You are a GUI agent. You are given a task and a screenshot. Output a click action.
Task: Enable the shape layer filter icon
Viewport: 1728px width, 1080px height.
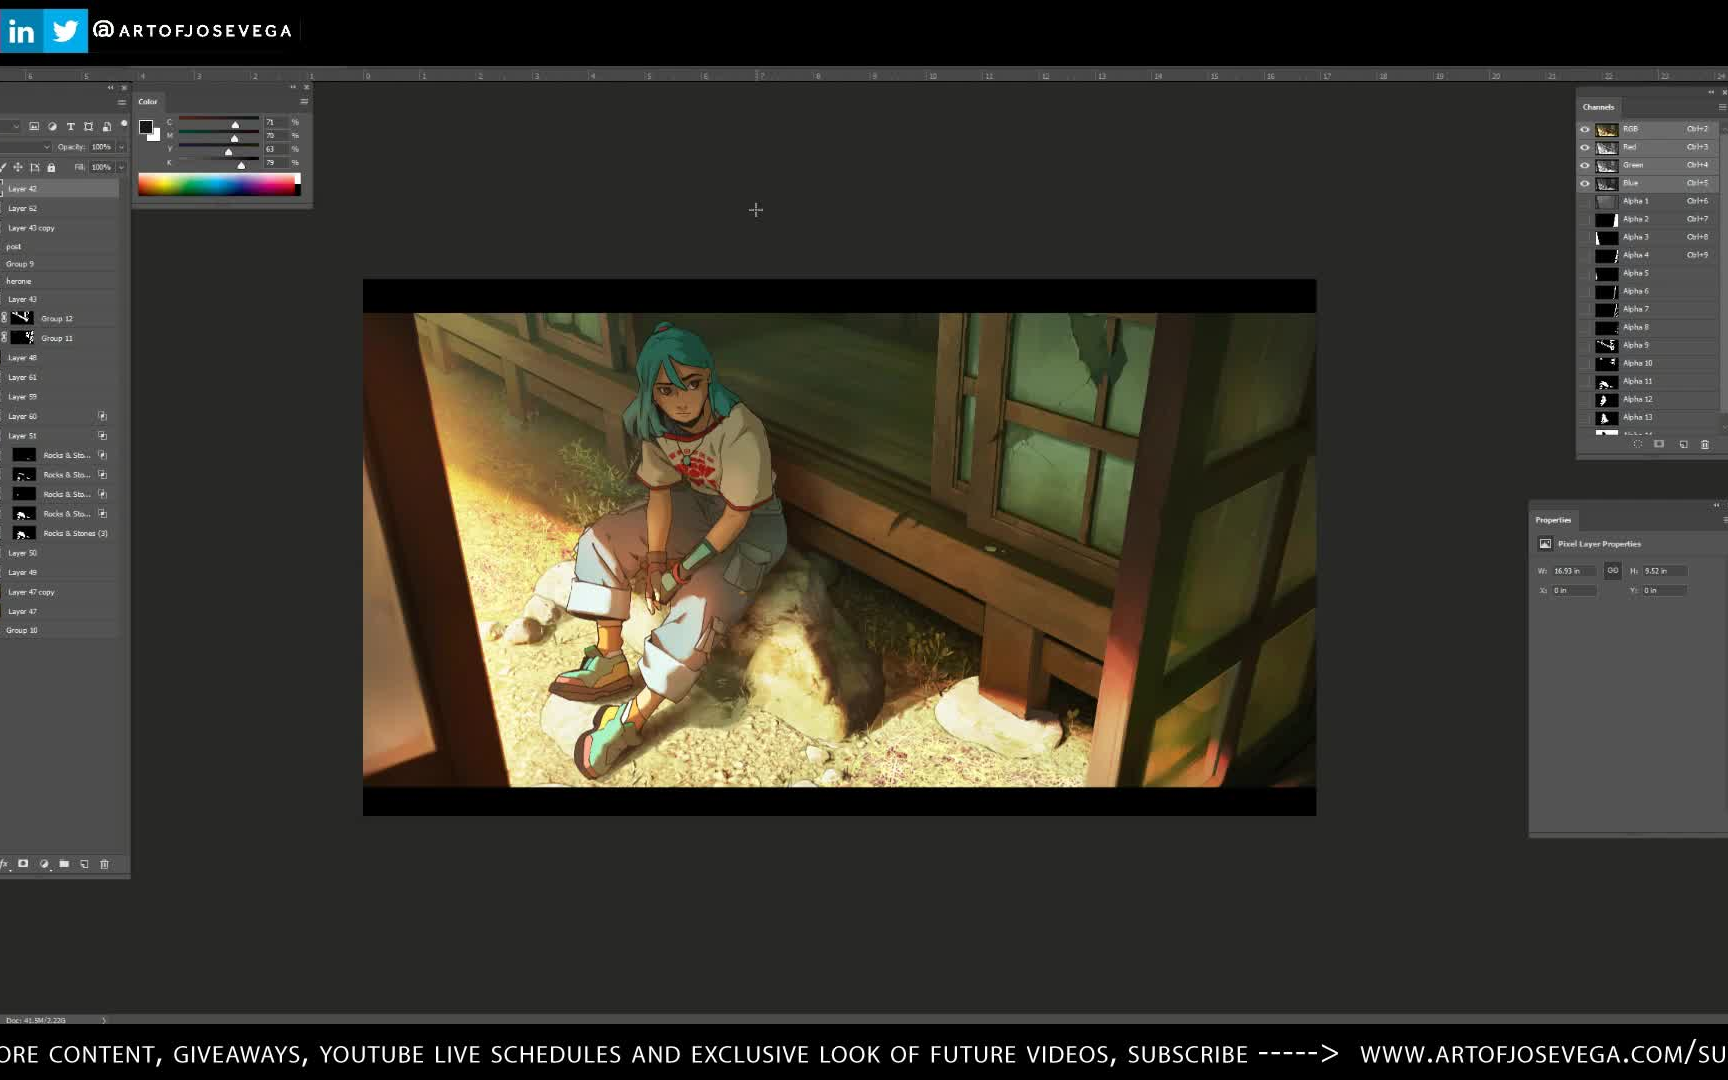coord(88,126)
